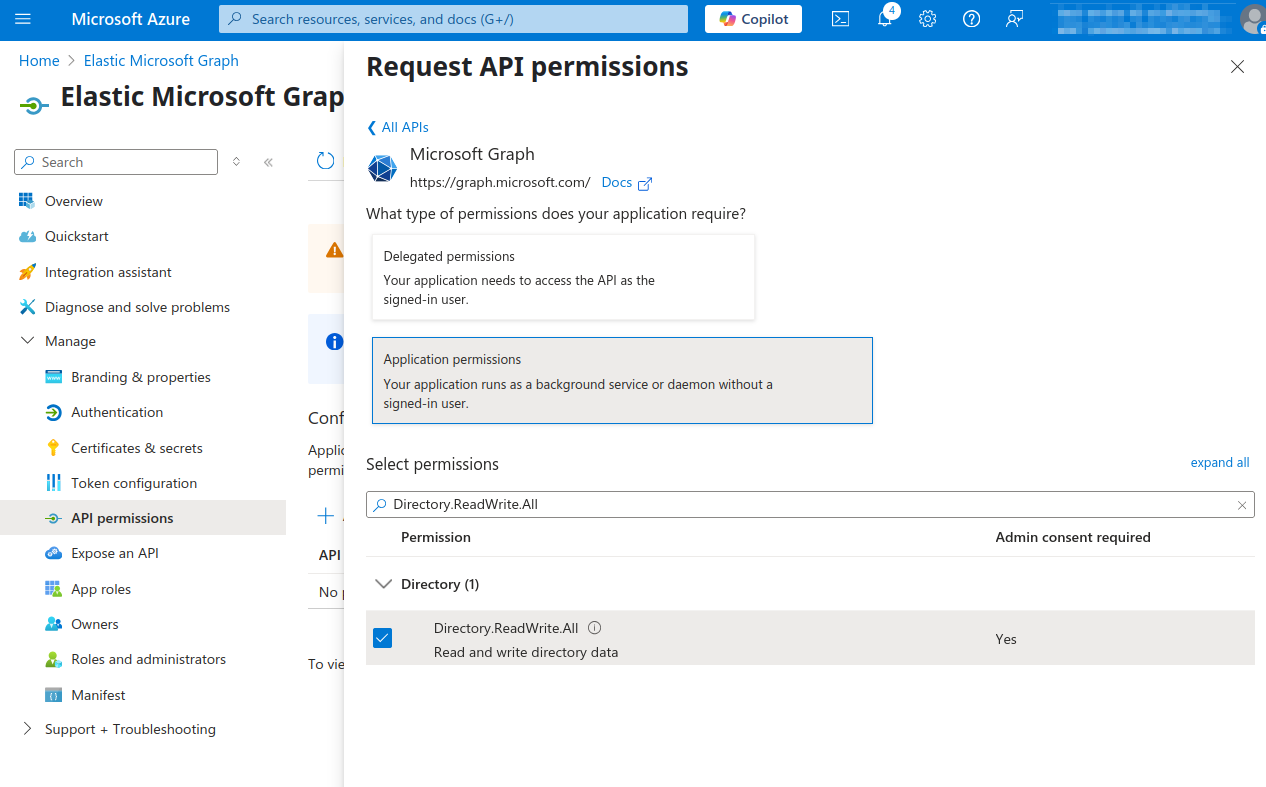Screen dimensions: 1266x787
Task: Navigate back using All APIs link
Action: [397, 127]
